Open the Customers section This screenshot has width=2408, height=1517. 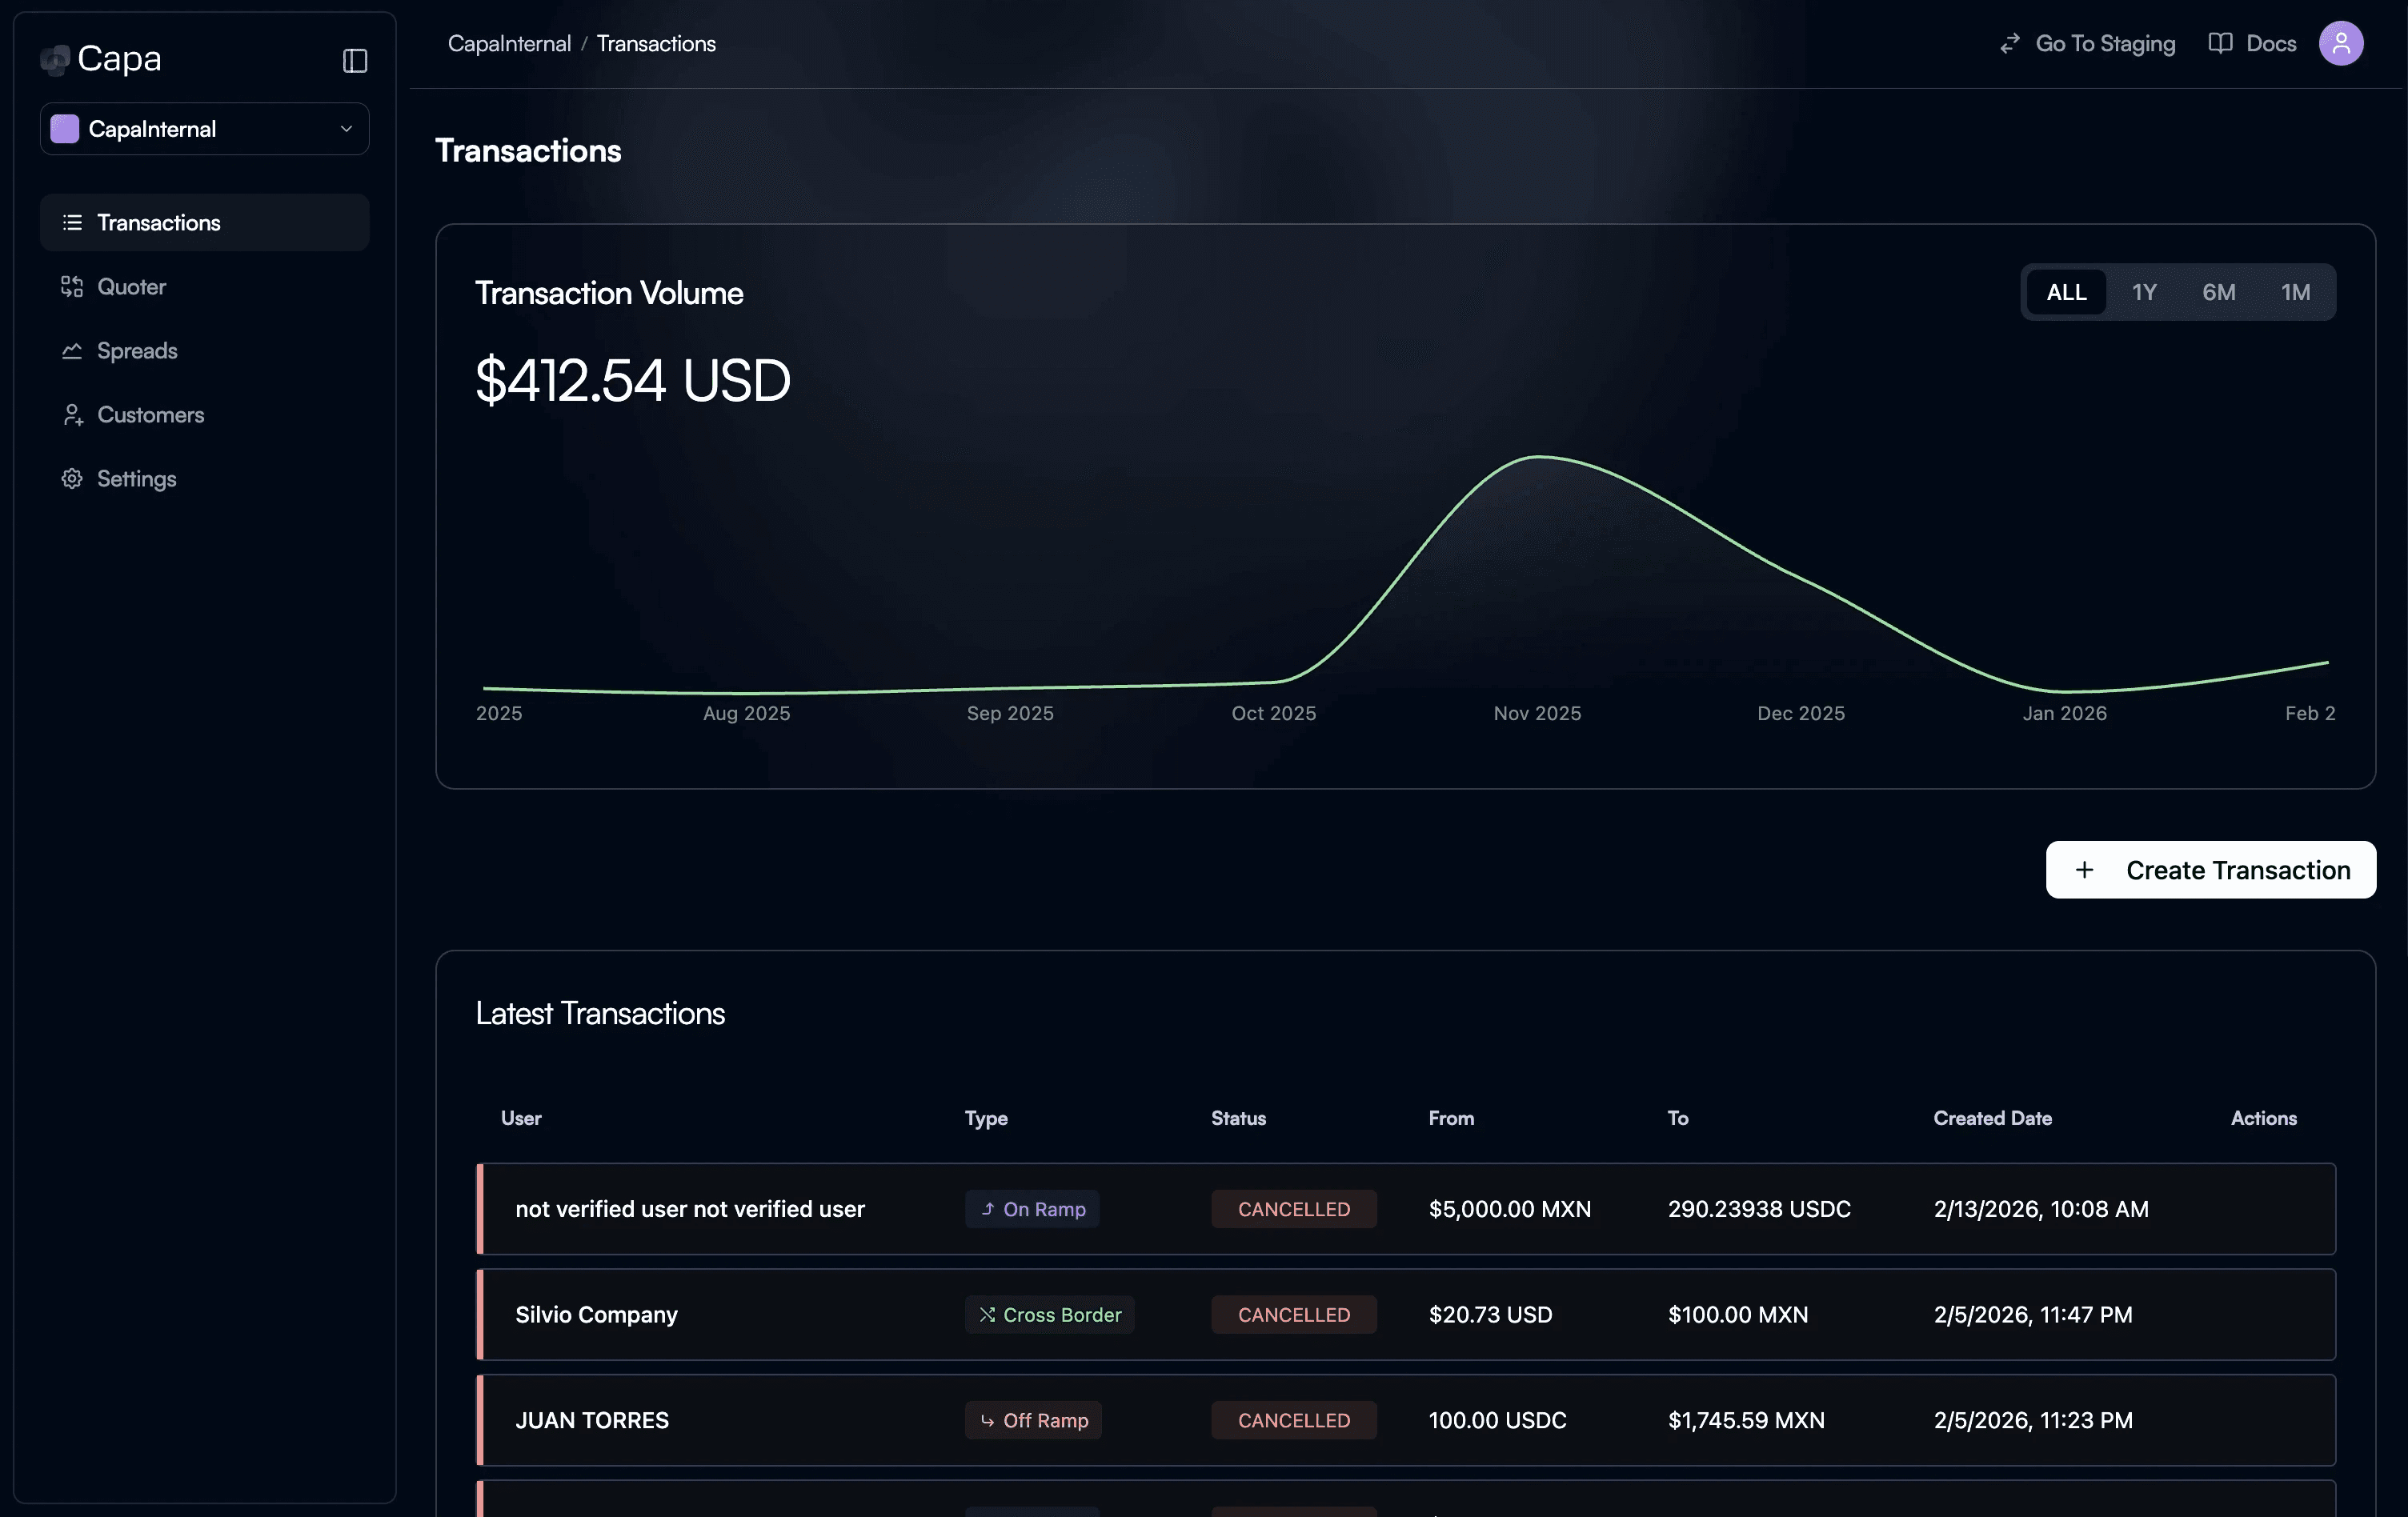(x=150, y=415)
